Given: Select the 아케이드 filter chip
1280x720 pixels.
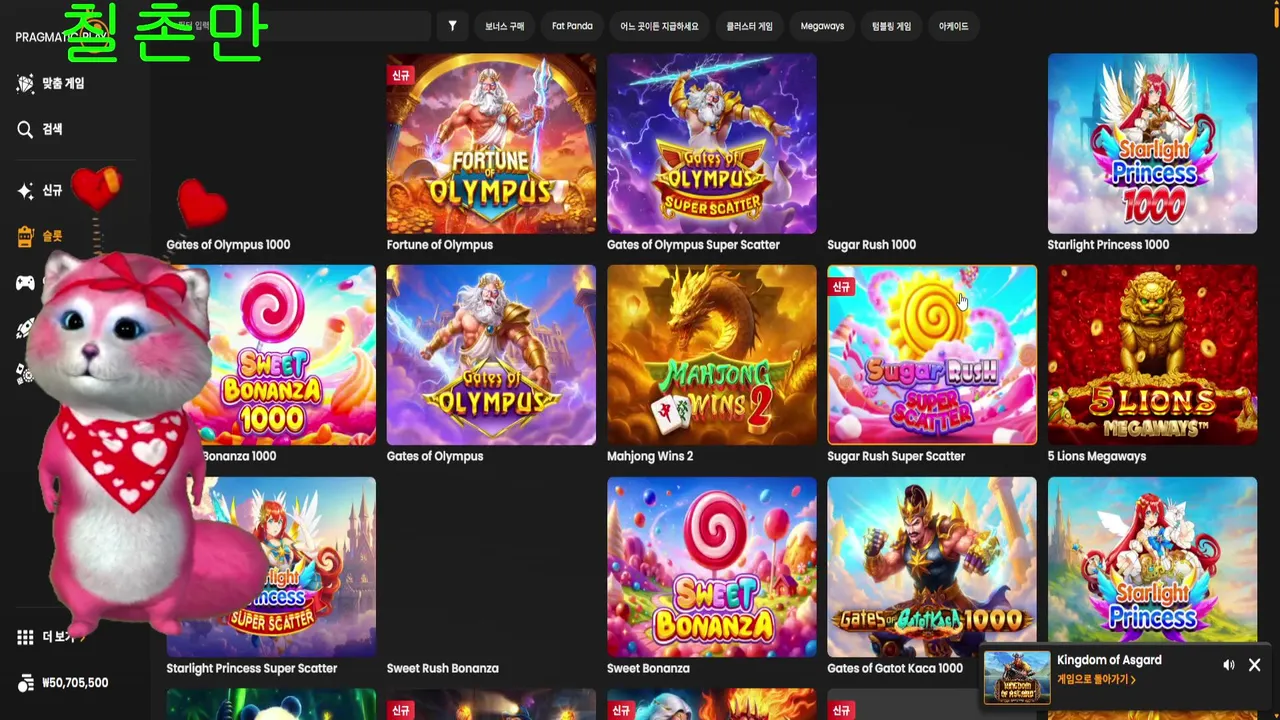Looking at the screenshot, I should [953, 26].
